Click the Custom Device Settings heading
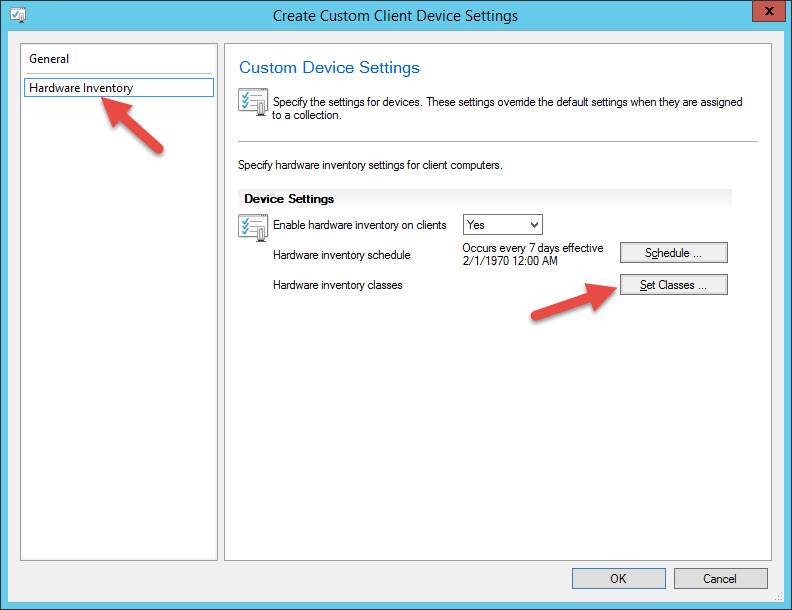Viewport: 792px width, 610px height. pos(329,68)
